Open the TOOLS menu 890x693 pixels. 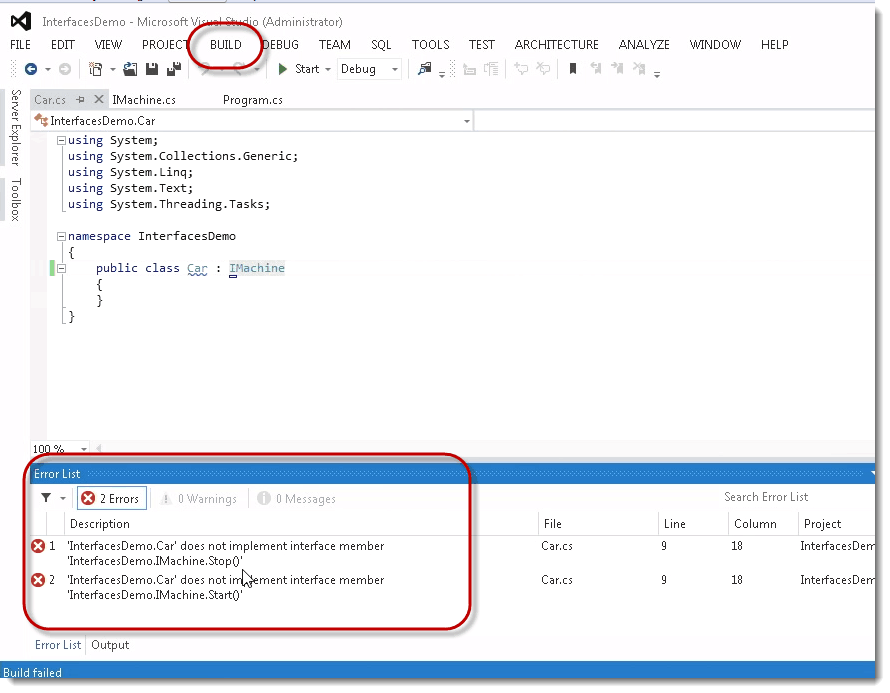(x=430, y=45)
